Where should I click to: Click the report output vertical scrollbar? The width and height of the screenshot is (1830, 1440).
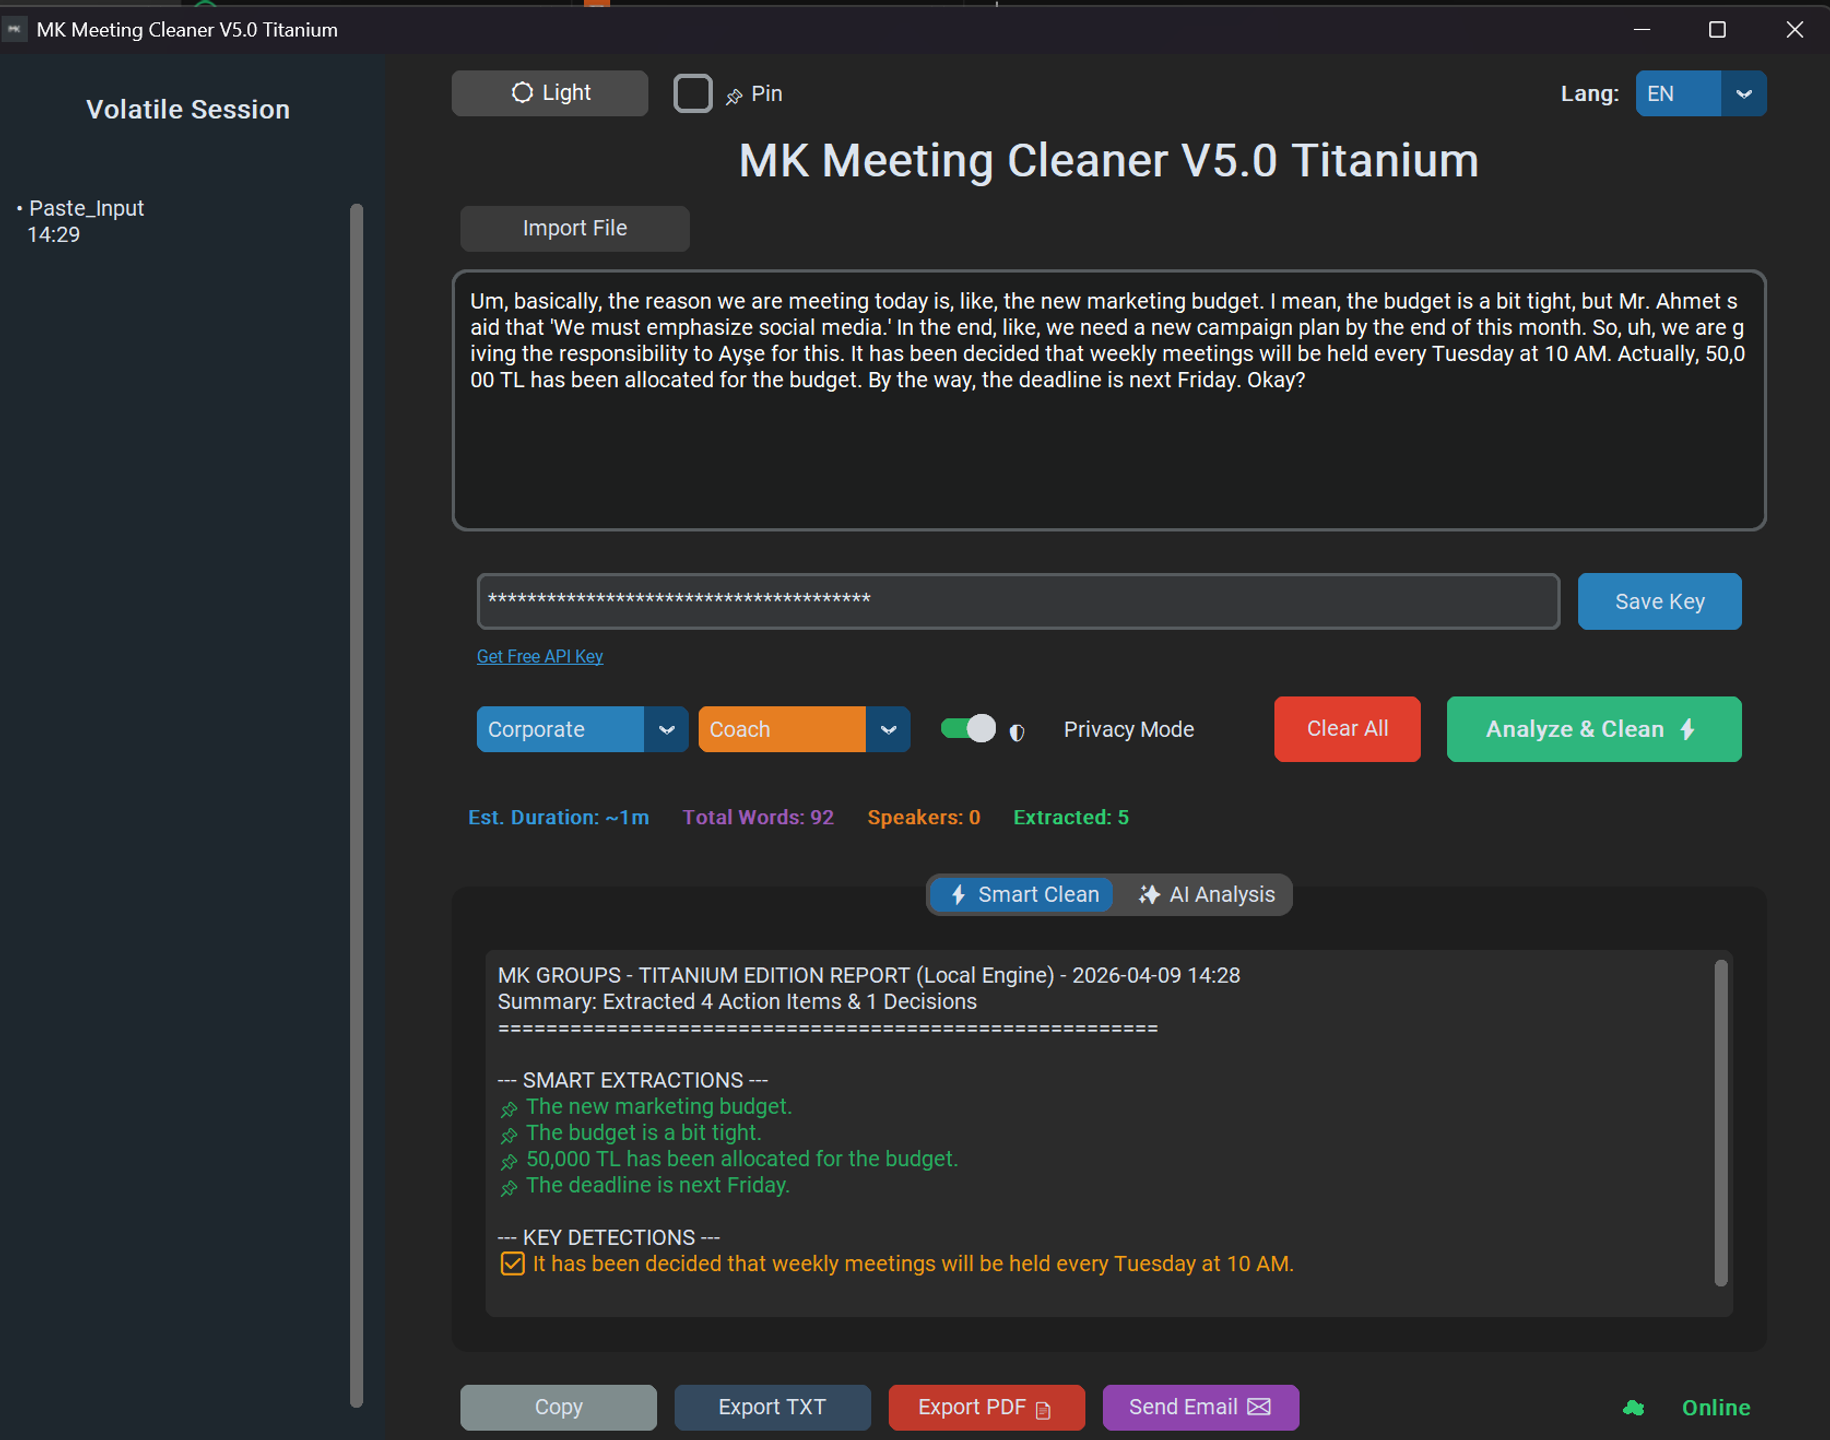click(1720, 1122)
